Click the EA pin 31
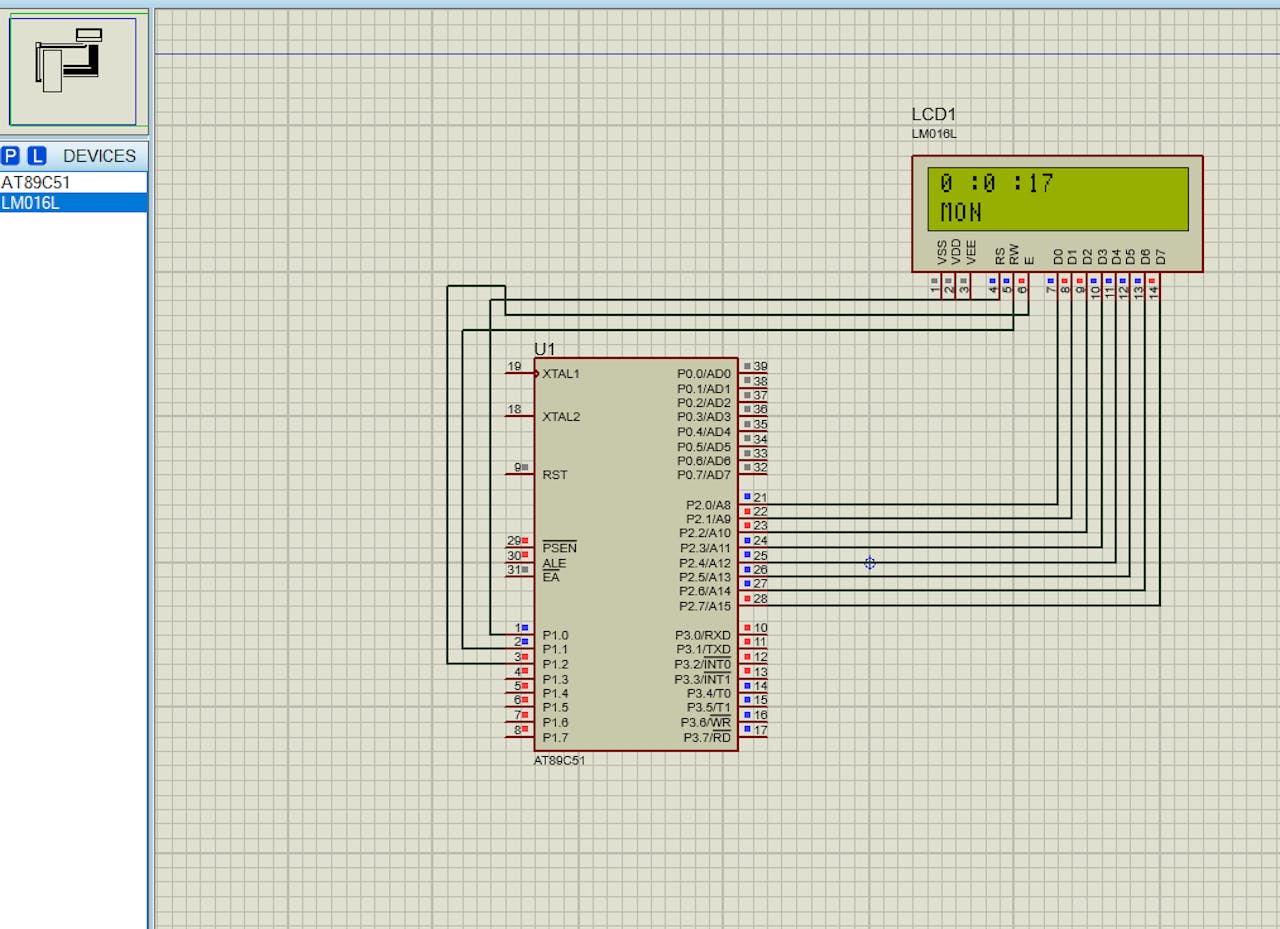Viewport: 1280px width, 929px height. [x=520, y=576]
